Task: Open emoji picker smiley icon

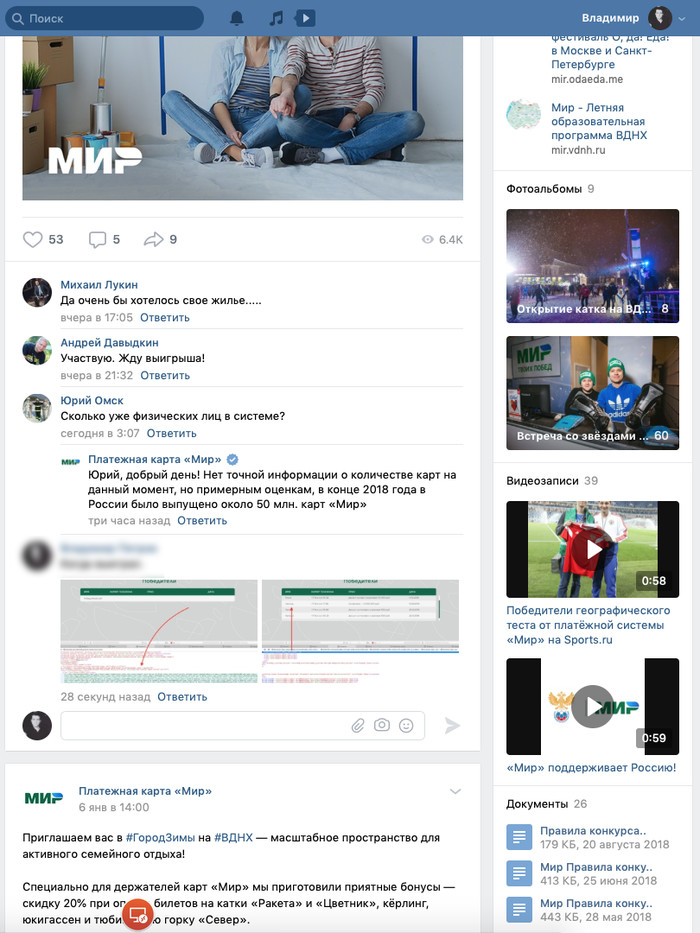Action: tap(407, 725)
